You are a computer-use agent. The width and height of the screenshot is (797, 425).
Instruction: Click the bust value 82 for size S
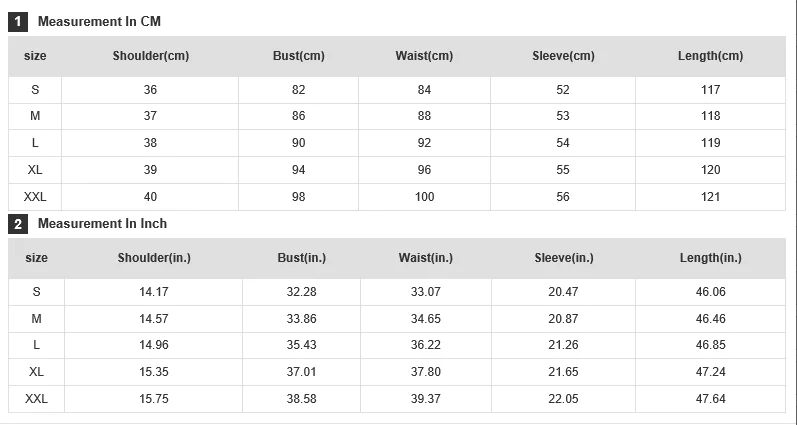pyautogui.click(x=298, y=90)
